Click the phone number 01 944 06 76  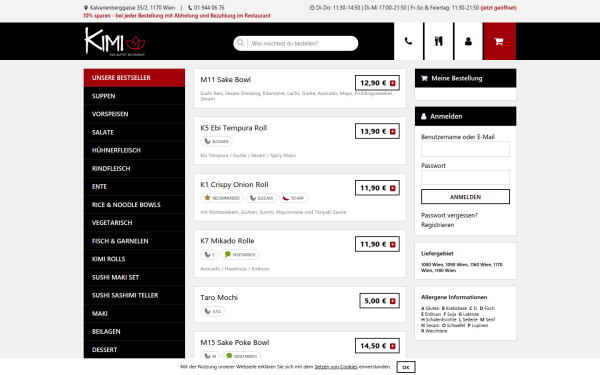[x=209, y=8]
